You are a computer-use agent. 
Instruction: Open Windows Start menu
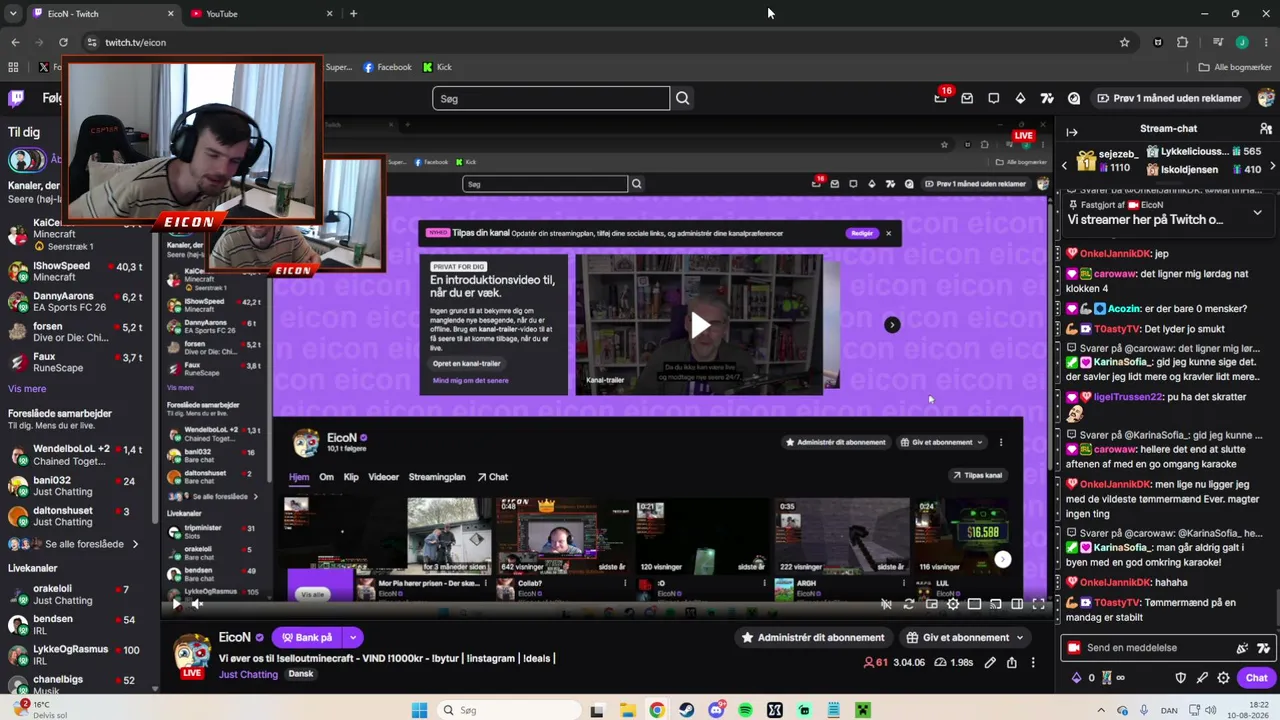[419, 710]
